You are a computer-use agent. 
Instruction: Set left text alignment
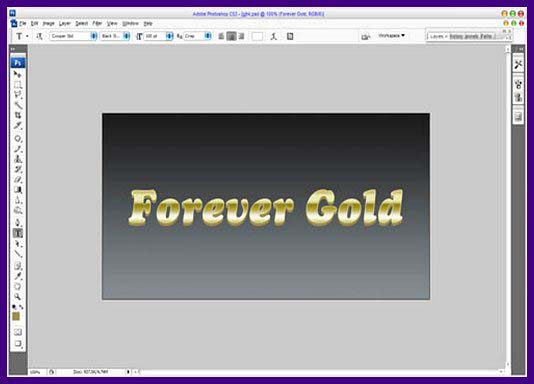[221, 36]
